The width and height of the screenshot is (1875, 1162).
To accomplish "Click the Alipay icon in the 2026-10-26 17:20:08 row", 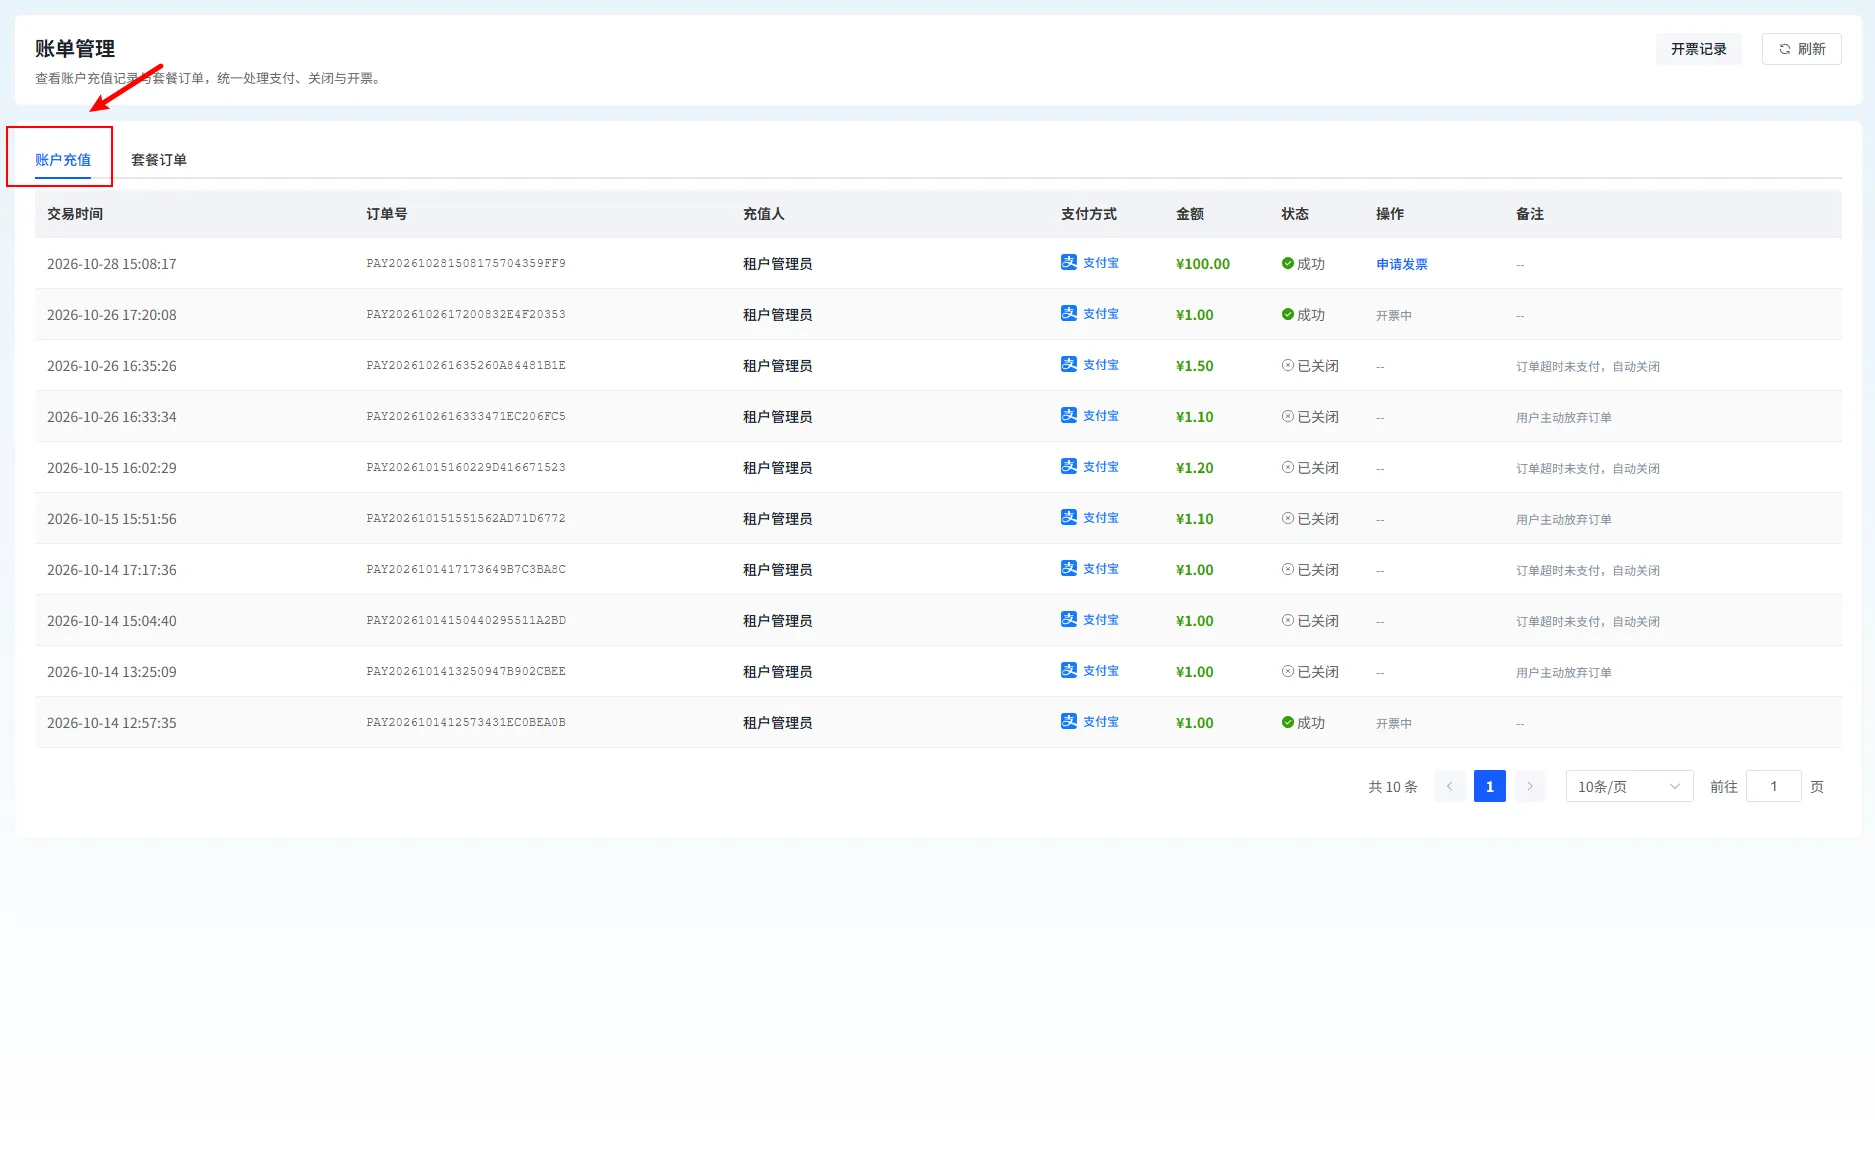I will (1069, 313).
